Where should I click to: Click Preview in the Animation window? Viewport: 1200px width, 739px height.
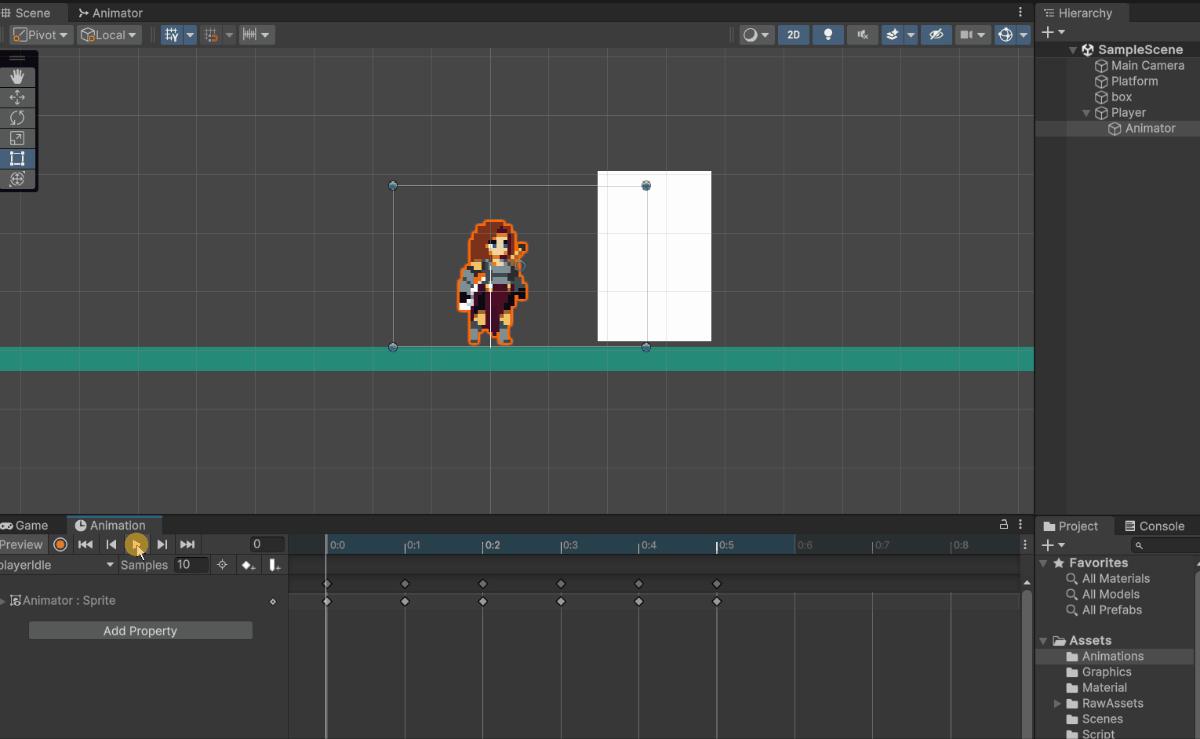point(20,544)
